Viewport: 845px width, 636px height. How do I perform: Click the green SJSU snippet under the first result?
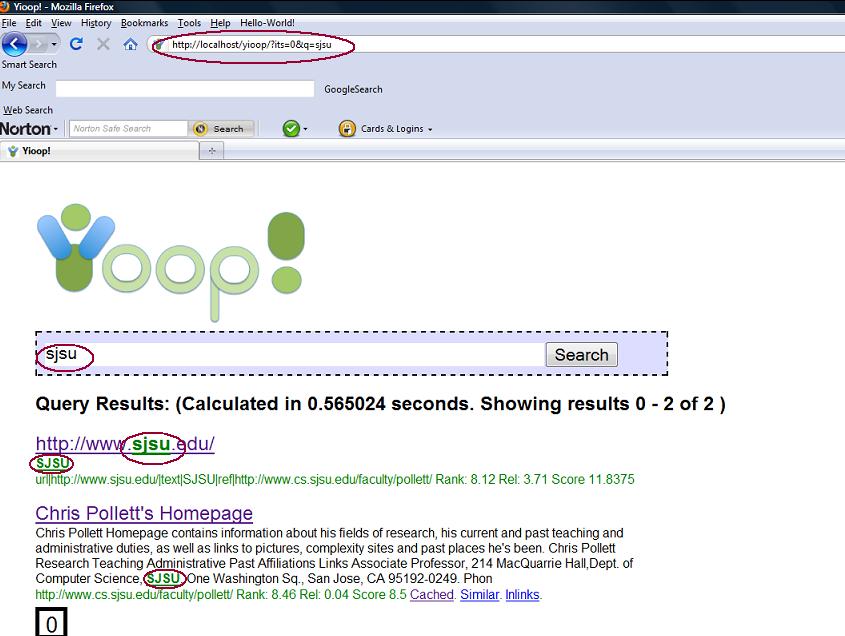(52, 463)
